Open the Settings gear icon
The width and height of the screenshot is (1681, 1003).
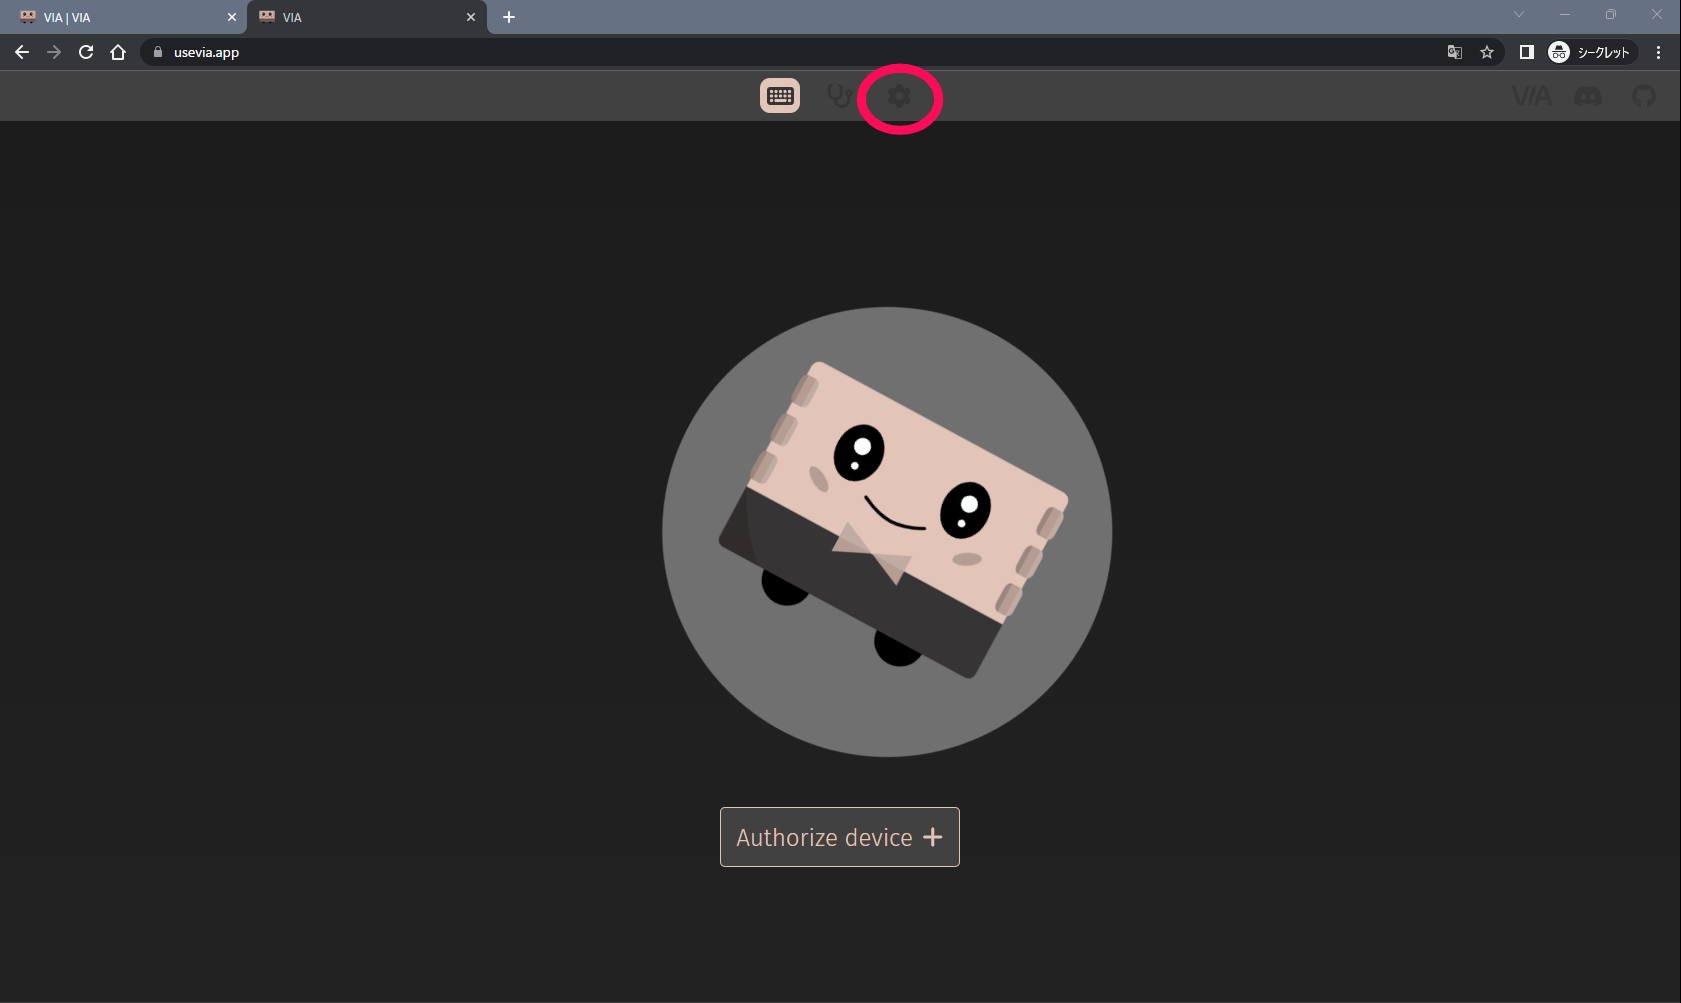899,96
